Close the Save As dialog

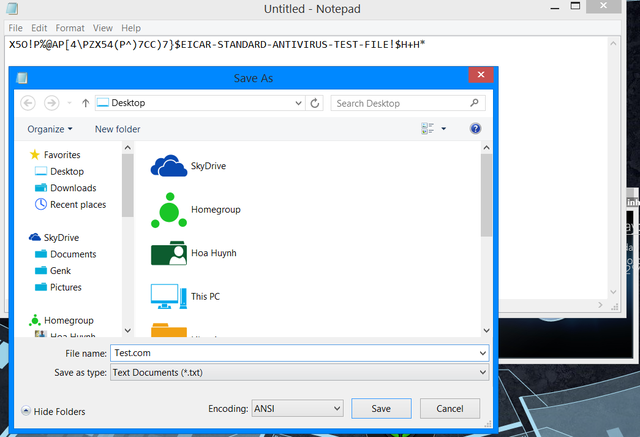click(x=481, y=75)
